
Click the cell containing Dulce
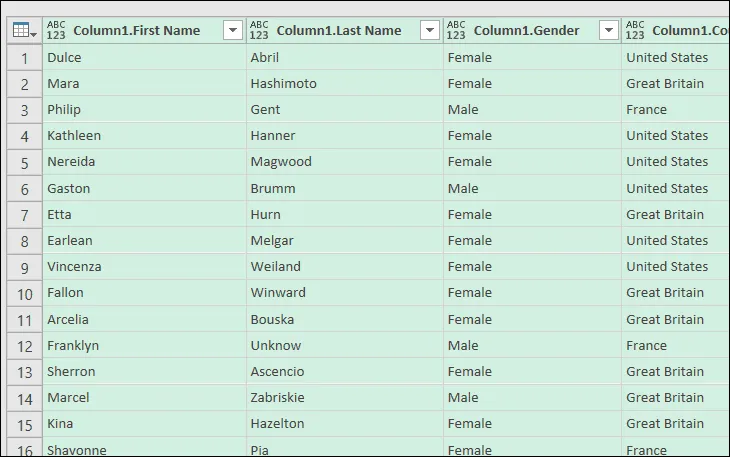64,58
